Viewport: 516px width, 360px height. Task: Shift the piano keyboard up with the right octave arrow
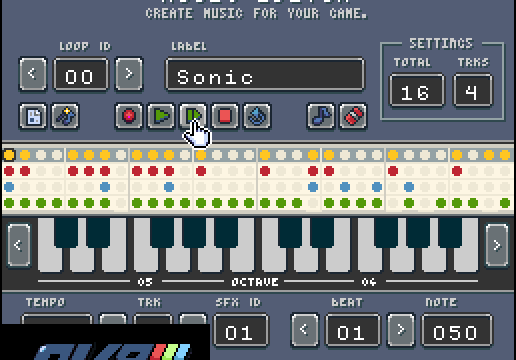[497, 246]
